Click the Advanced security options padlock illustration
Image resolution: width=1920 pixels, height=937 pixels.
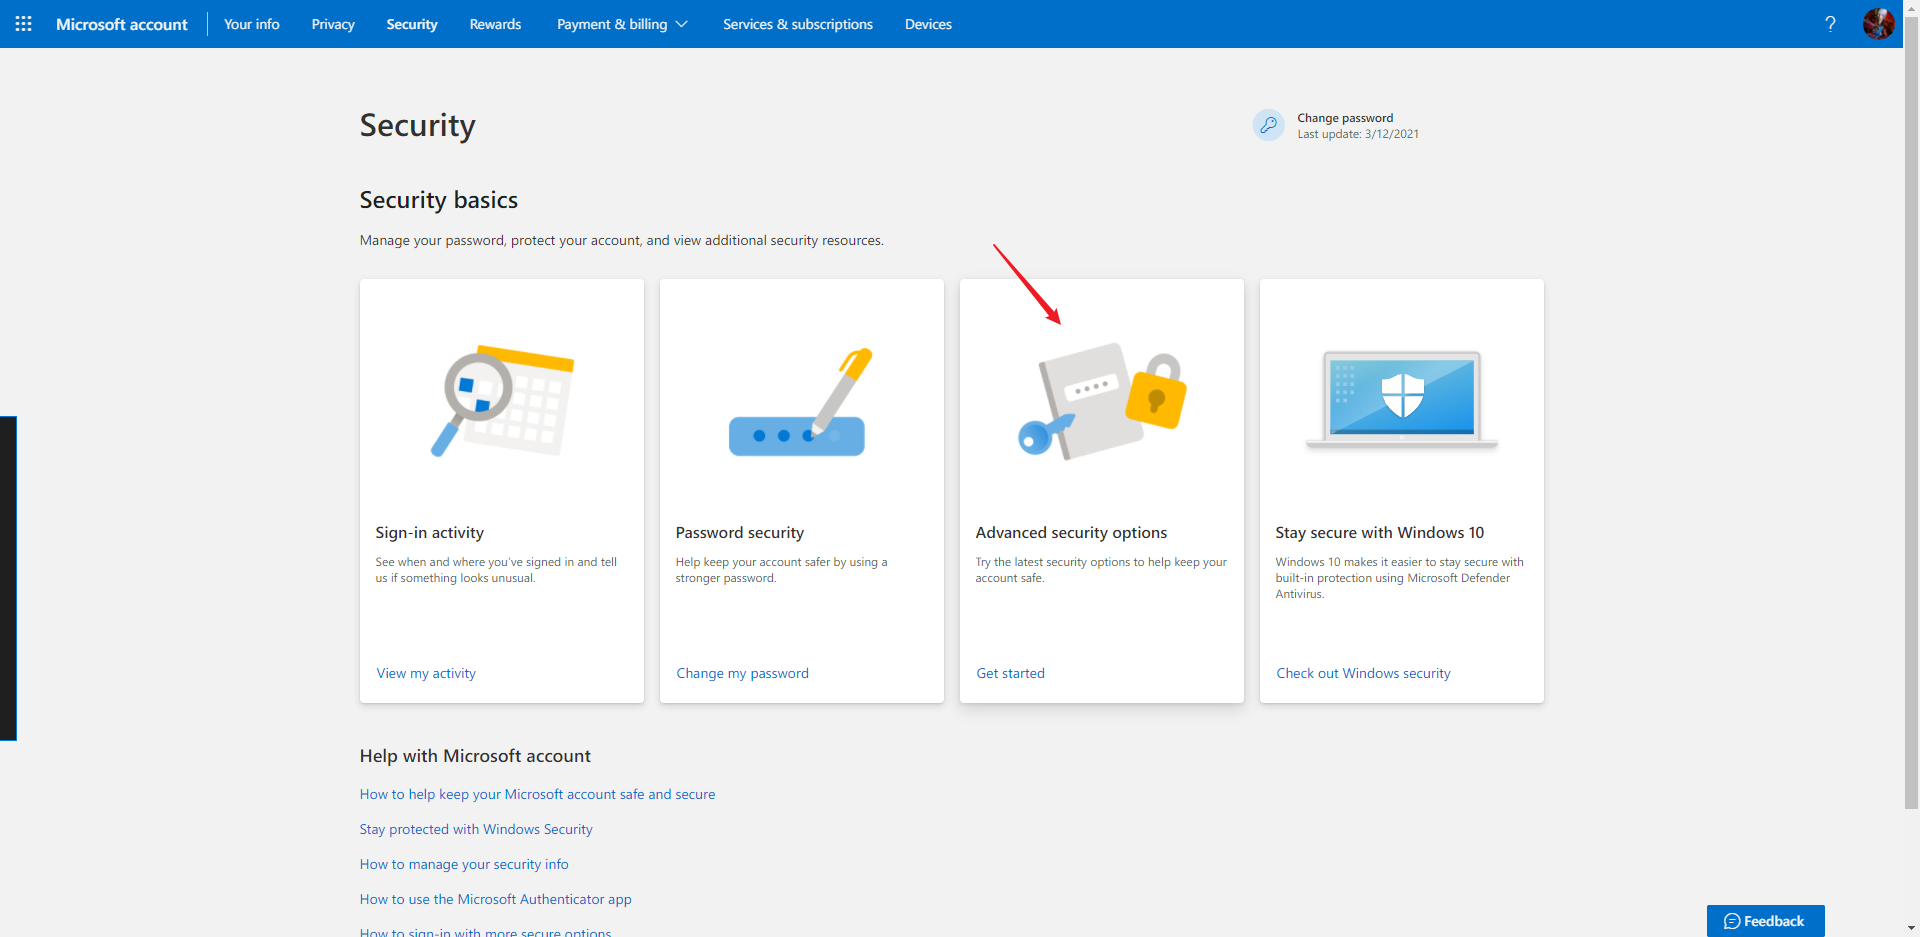[1100, 400]
